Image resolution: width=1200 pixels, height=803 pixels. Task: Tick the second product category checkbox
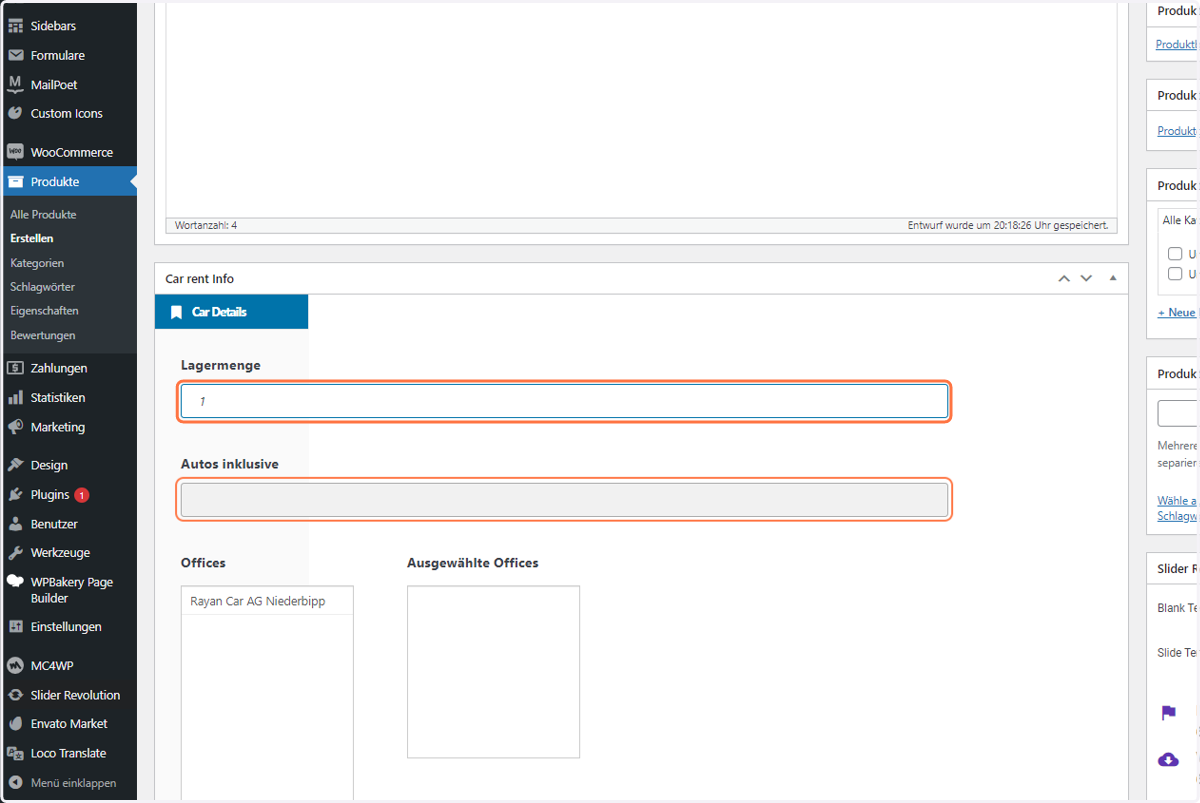[1175, 274]
